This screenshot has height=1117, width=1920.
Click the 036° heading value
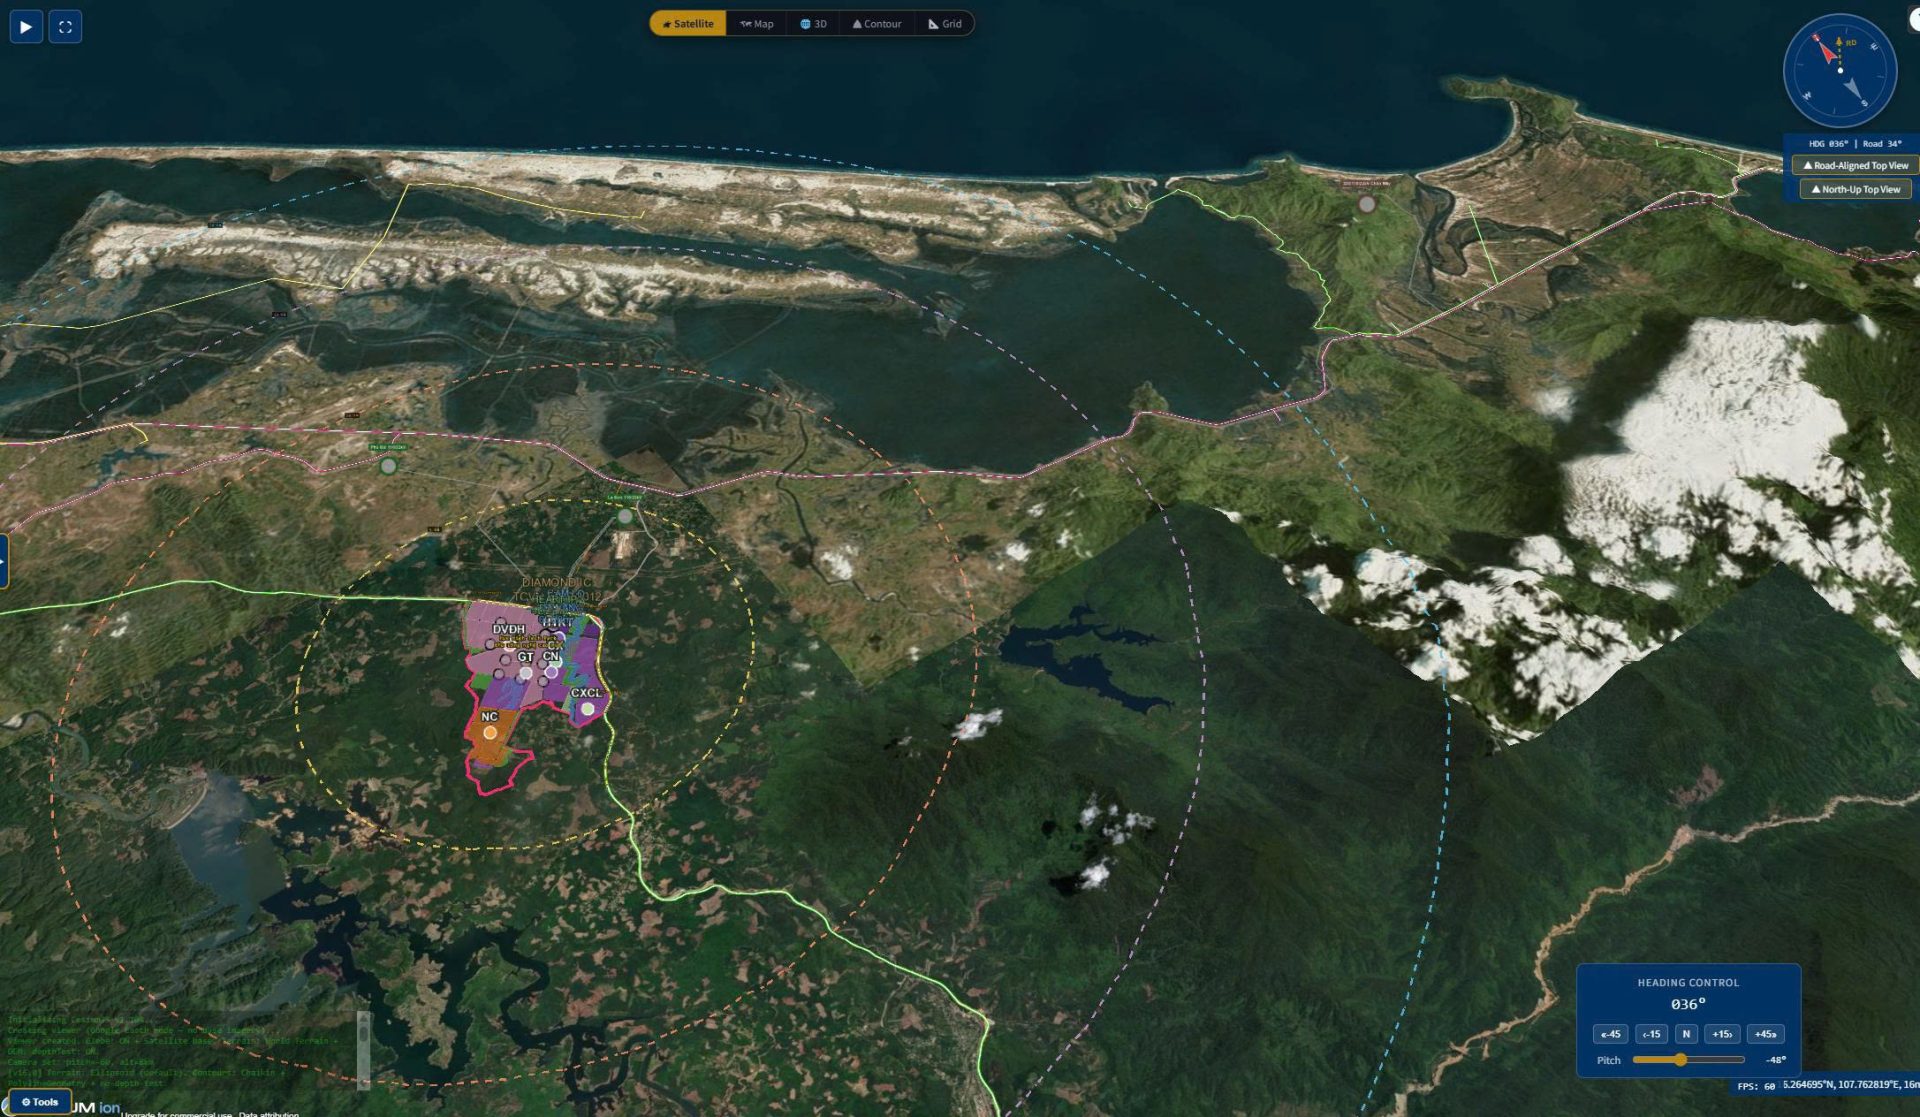[1688, 1004]
